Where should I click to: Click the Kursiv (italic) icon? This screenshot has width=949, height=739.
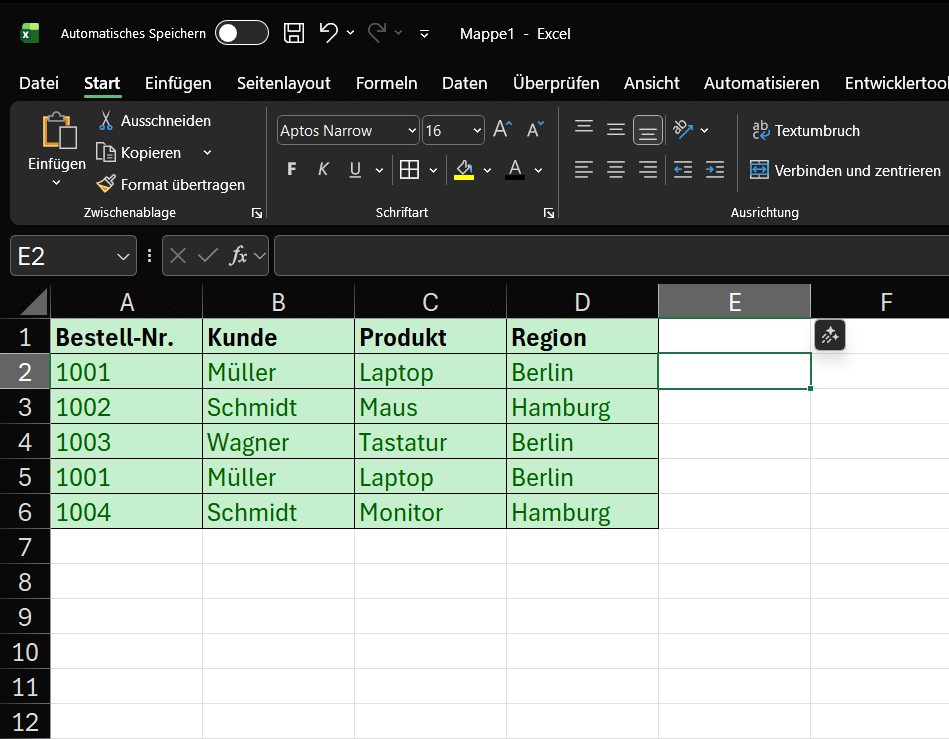(322, 169)
